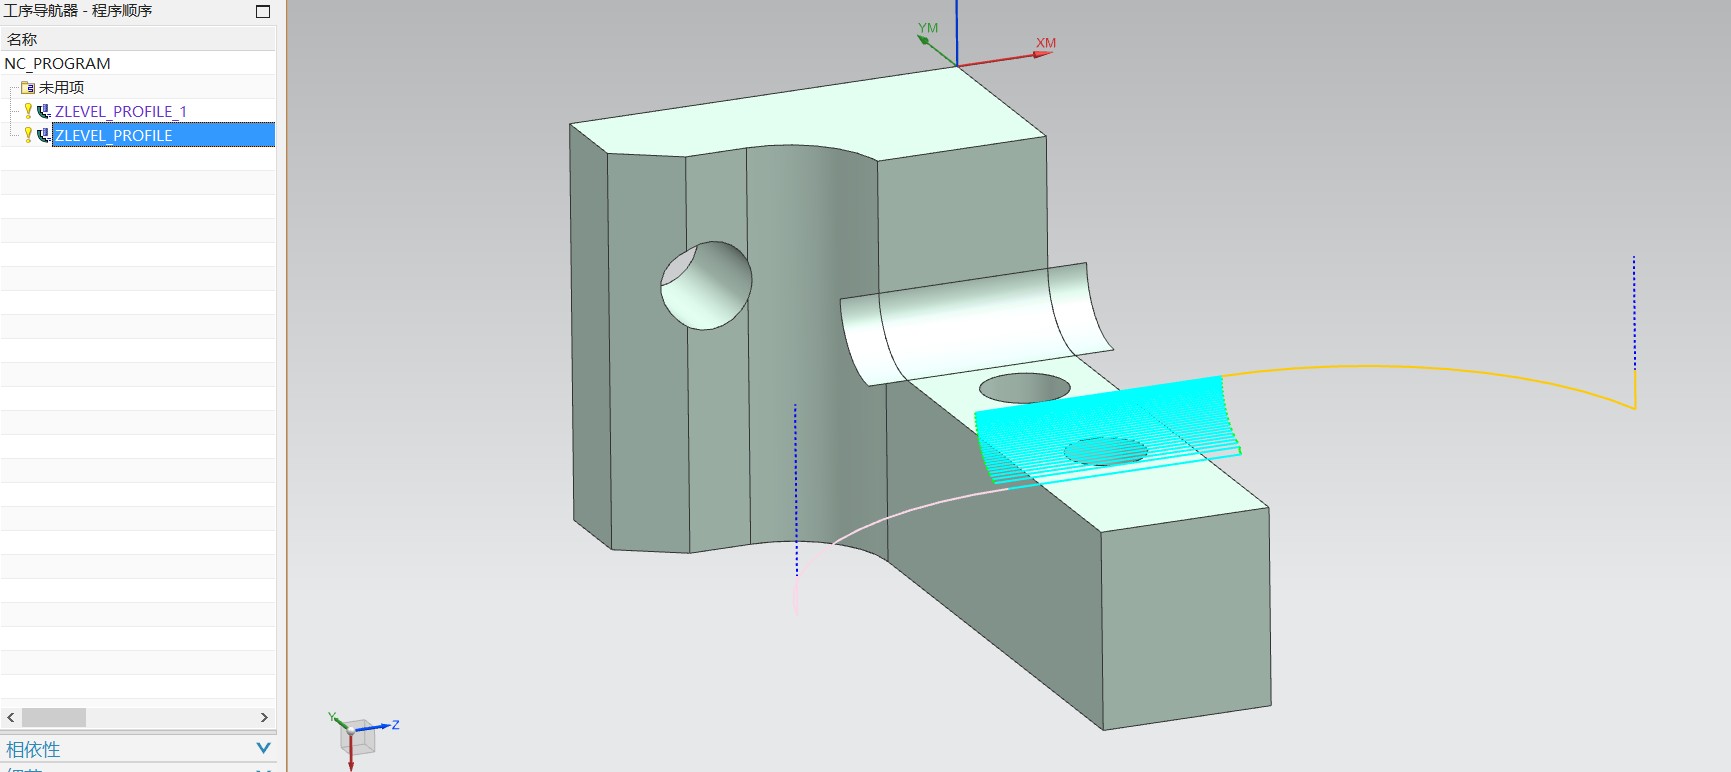Expand the 相依性 panel chevron
Image resolution: width=1731 pixels, height=772 pixels.
click(263, 748)
